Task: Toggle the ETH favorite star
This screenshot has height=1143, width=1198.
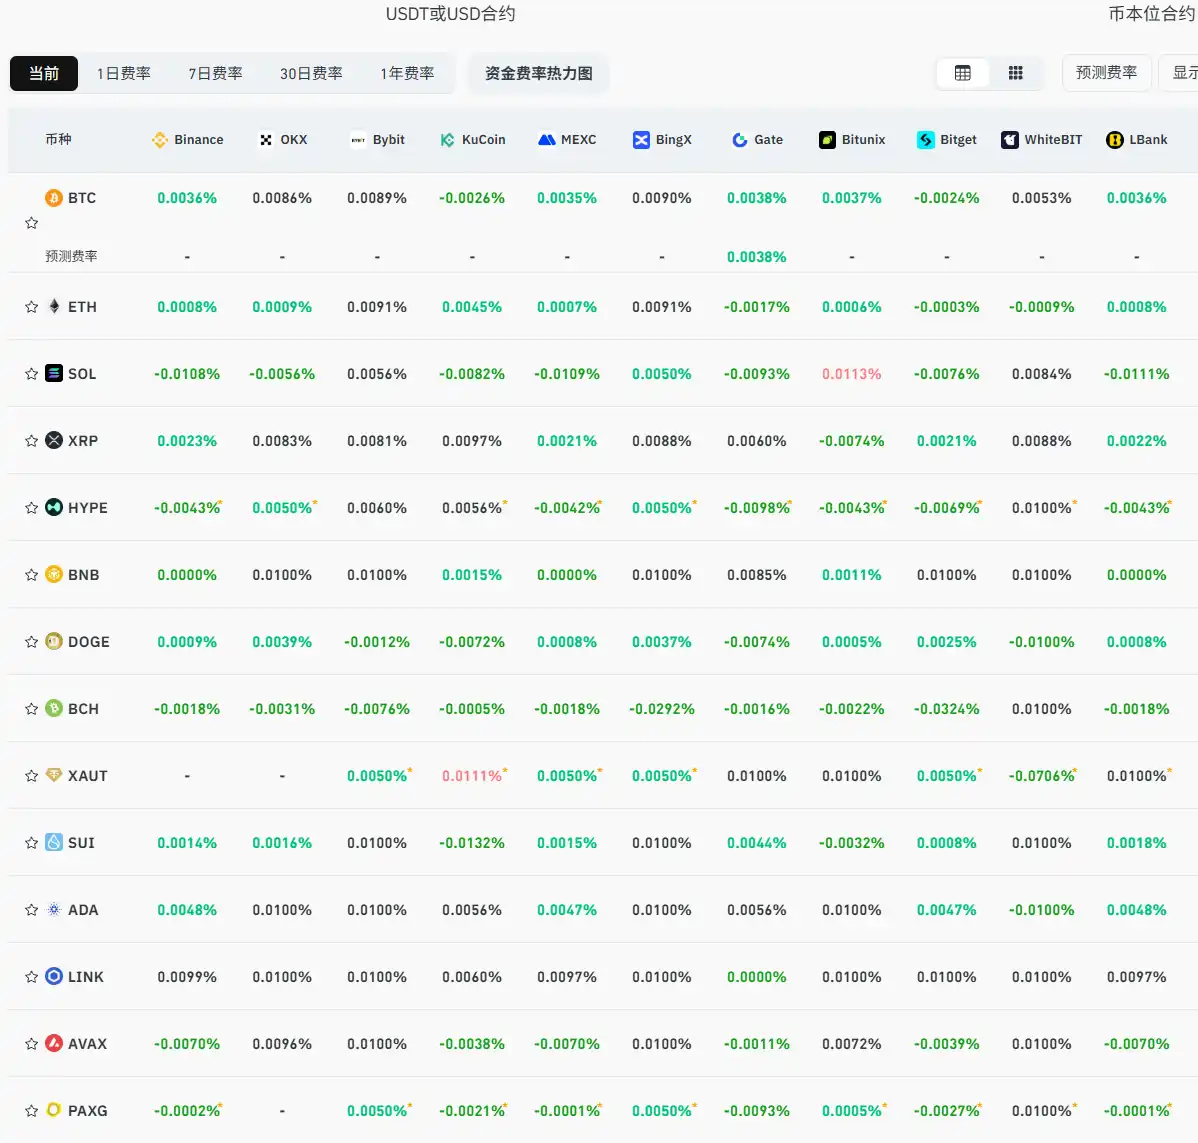Action: [x=31, y=307]
